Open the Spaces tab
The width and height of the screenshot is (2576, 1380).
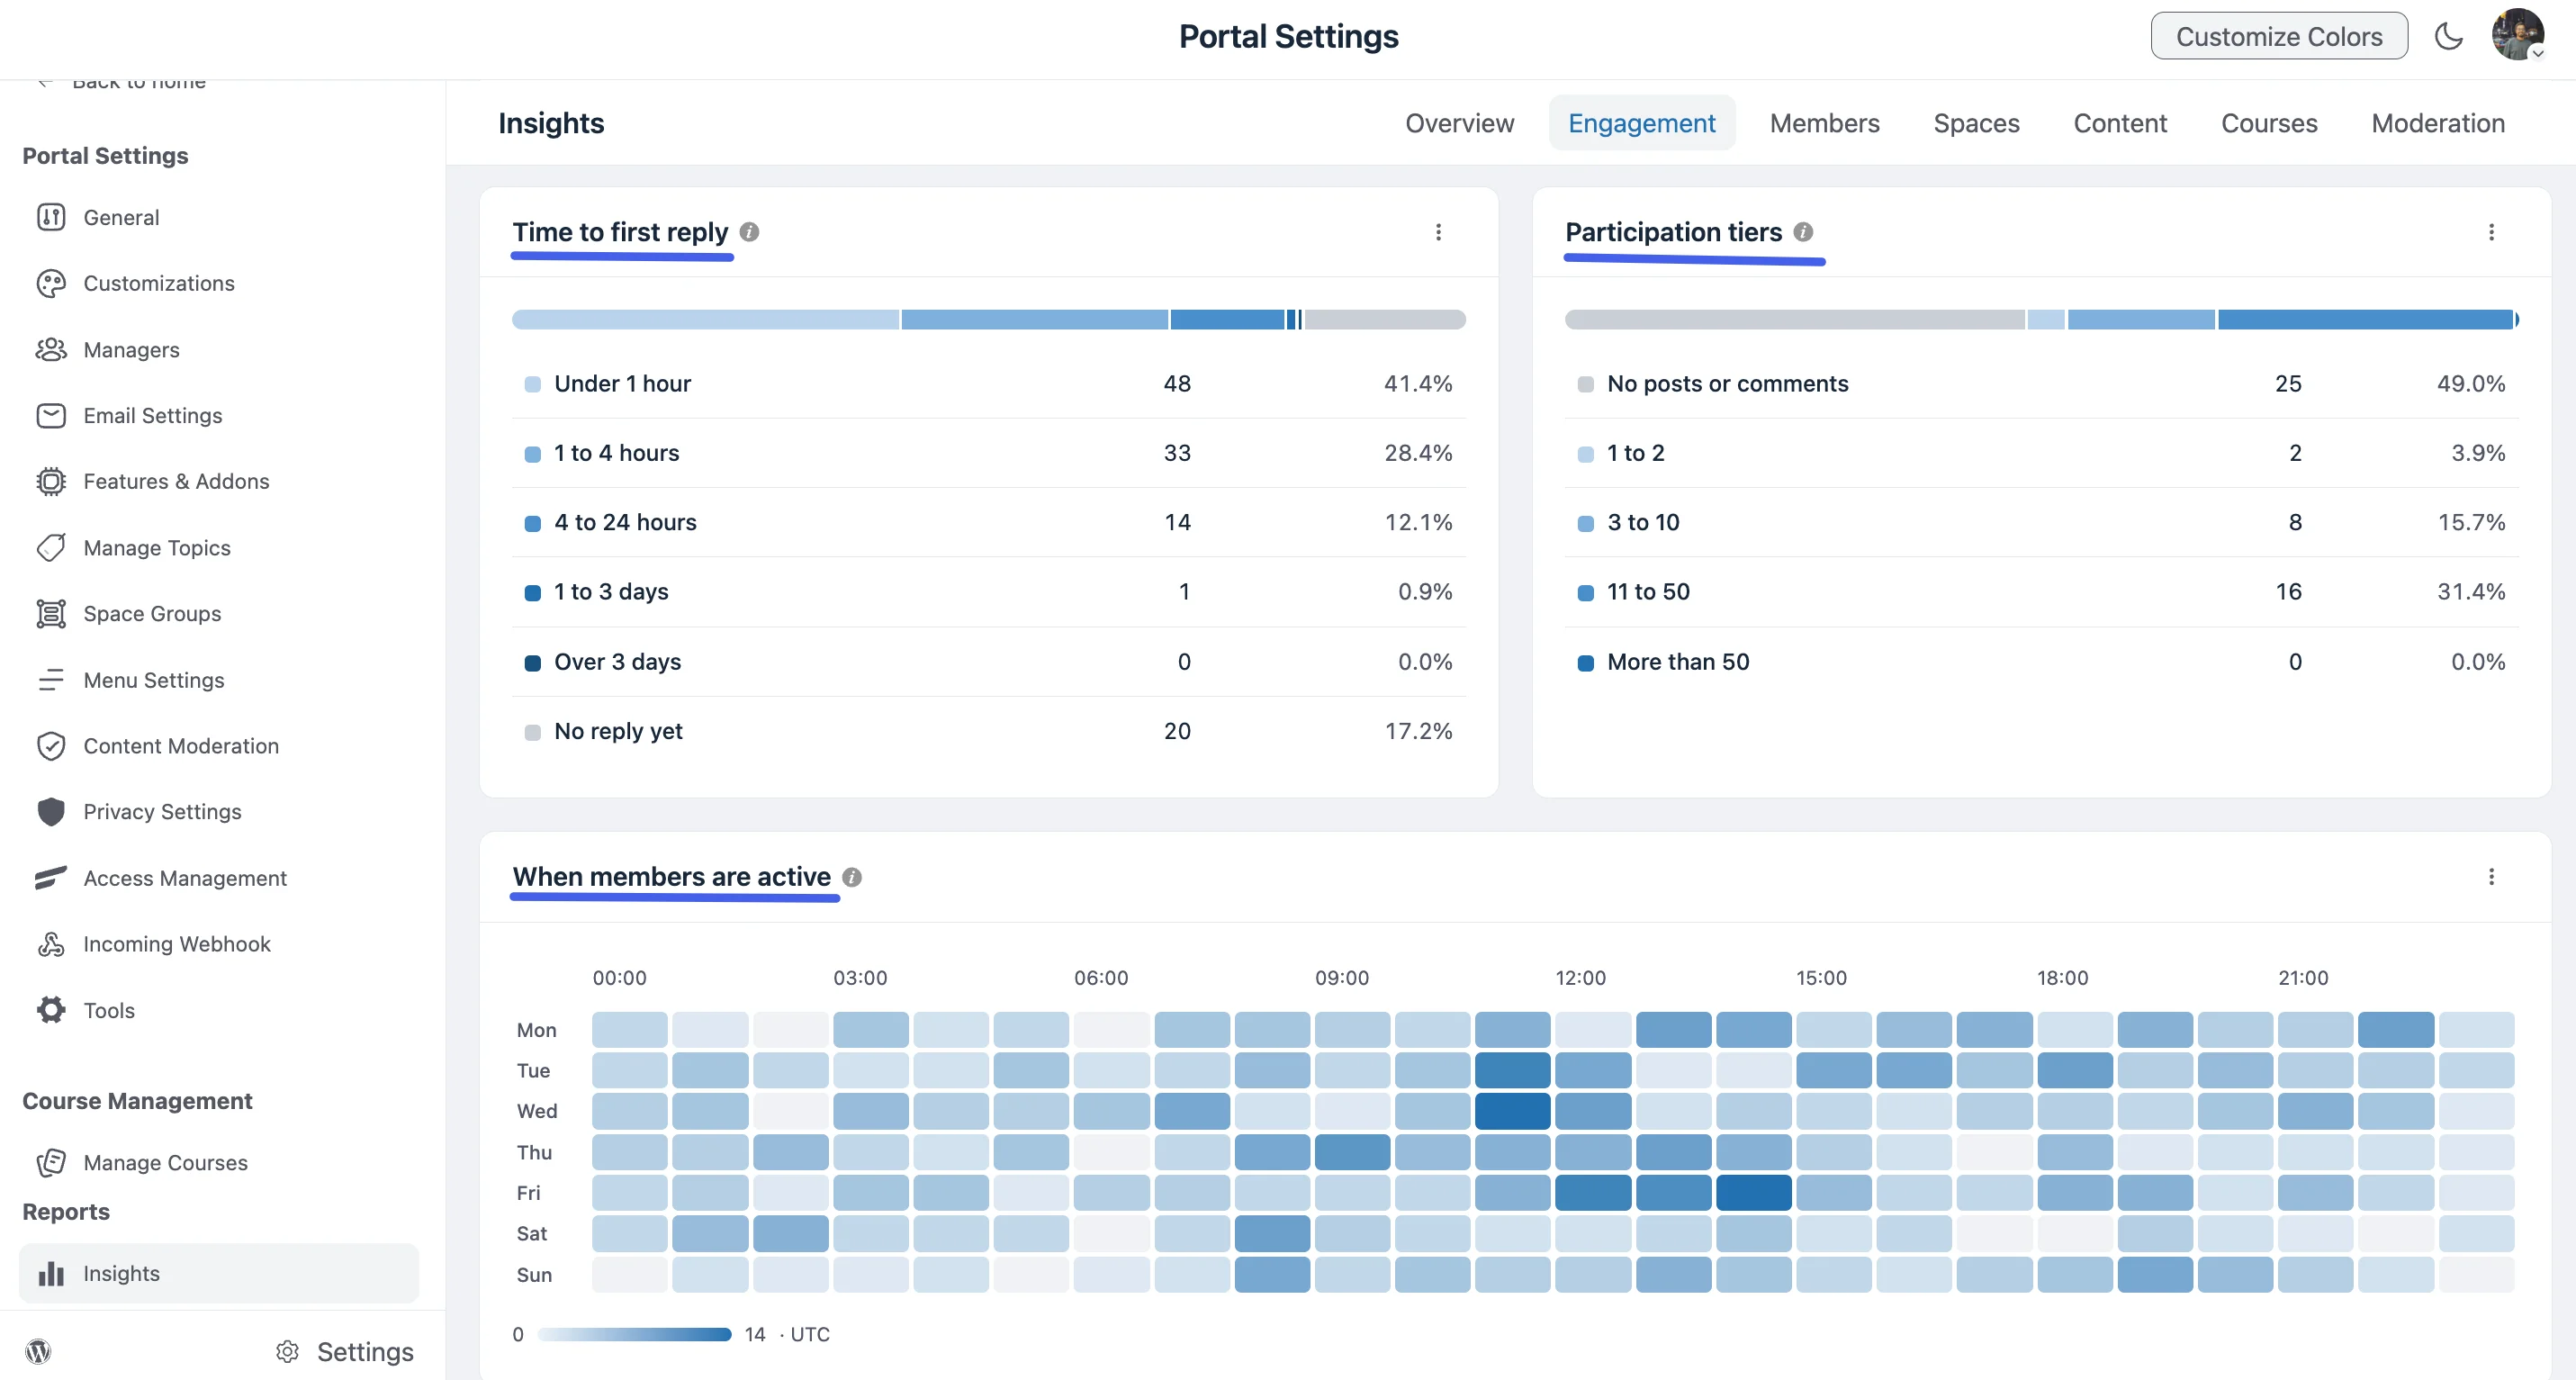click(1976, 123)
